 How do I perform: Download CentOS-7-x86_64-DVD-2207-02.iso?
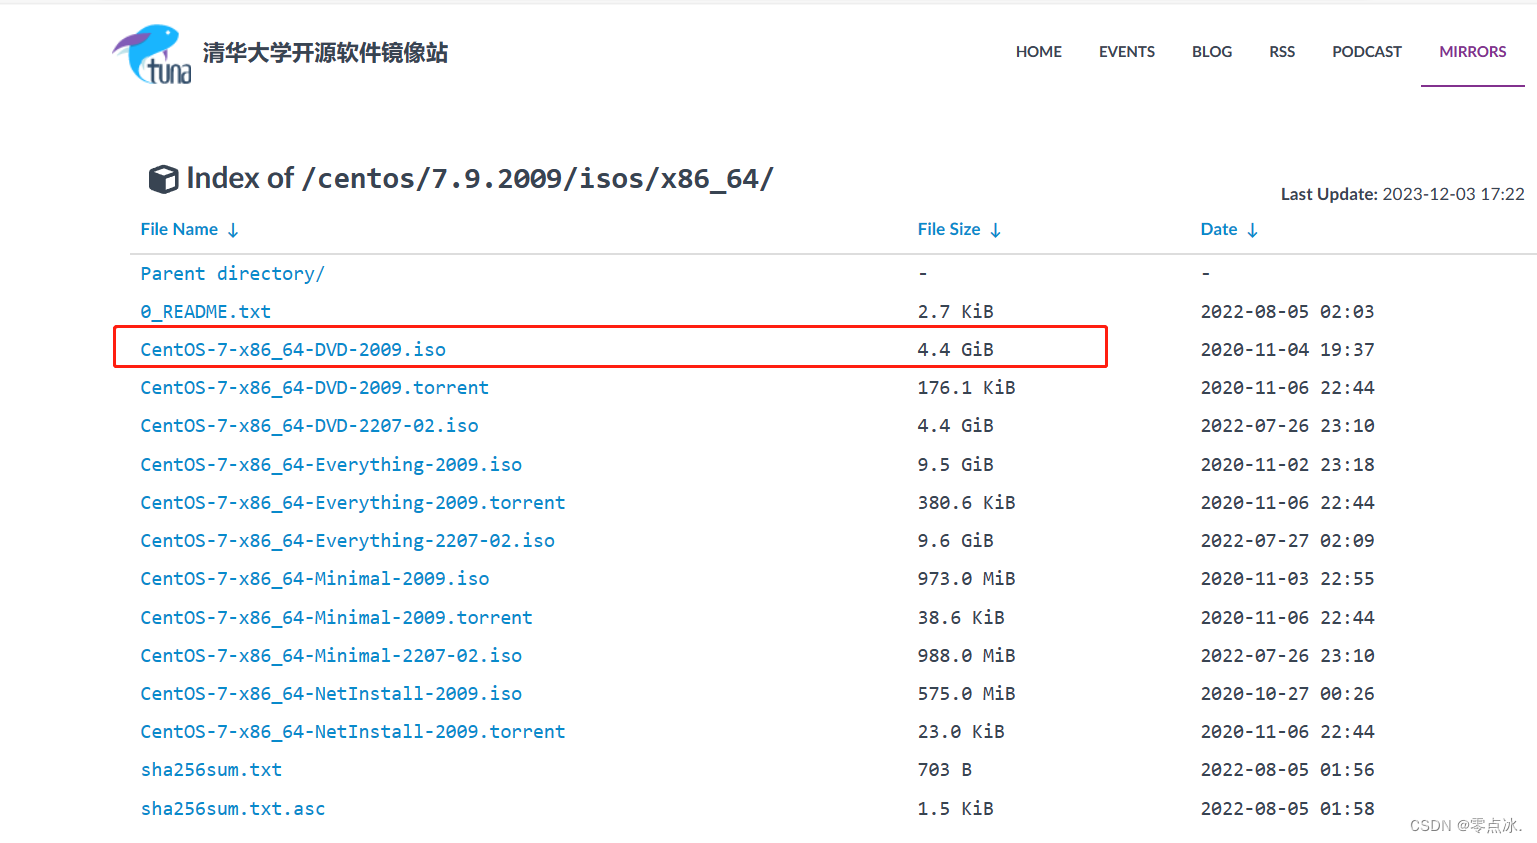pos(309,426)
